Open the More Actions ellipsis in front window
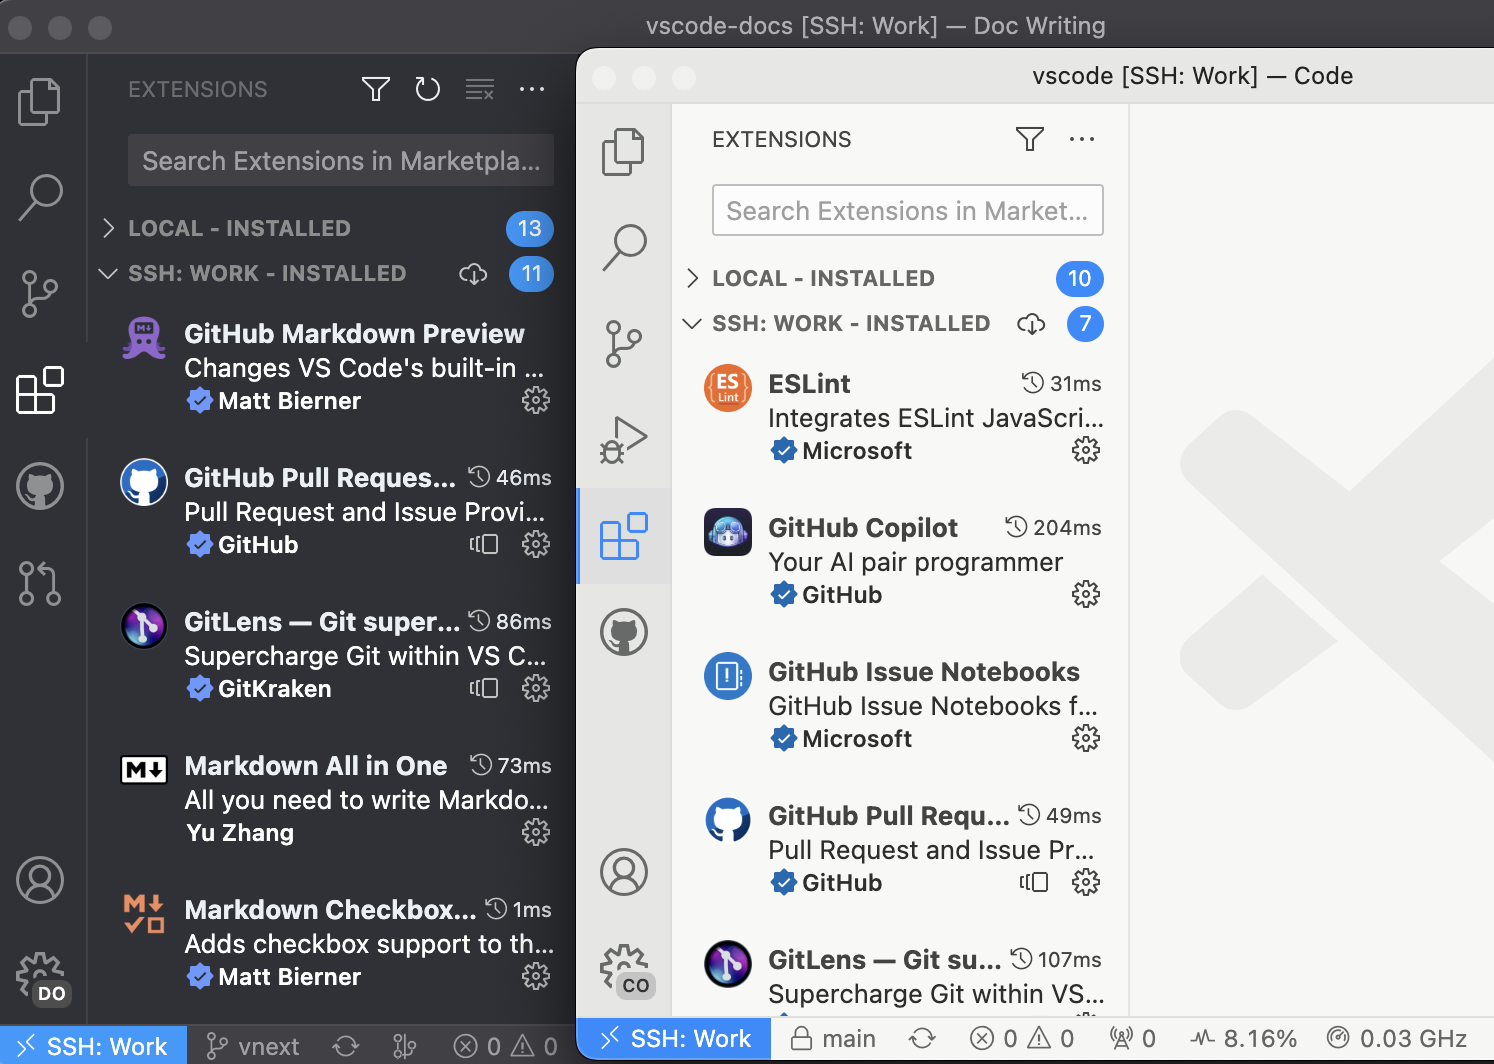The width and height of the screenshot is (1494, 1064). pyautogui.click(x=1082, y=139)
